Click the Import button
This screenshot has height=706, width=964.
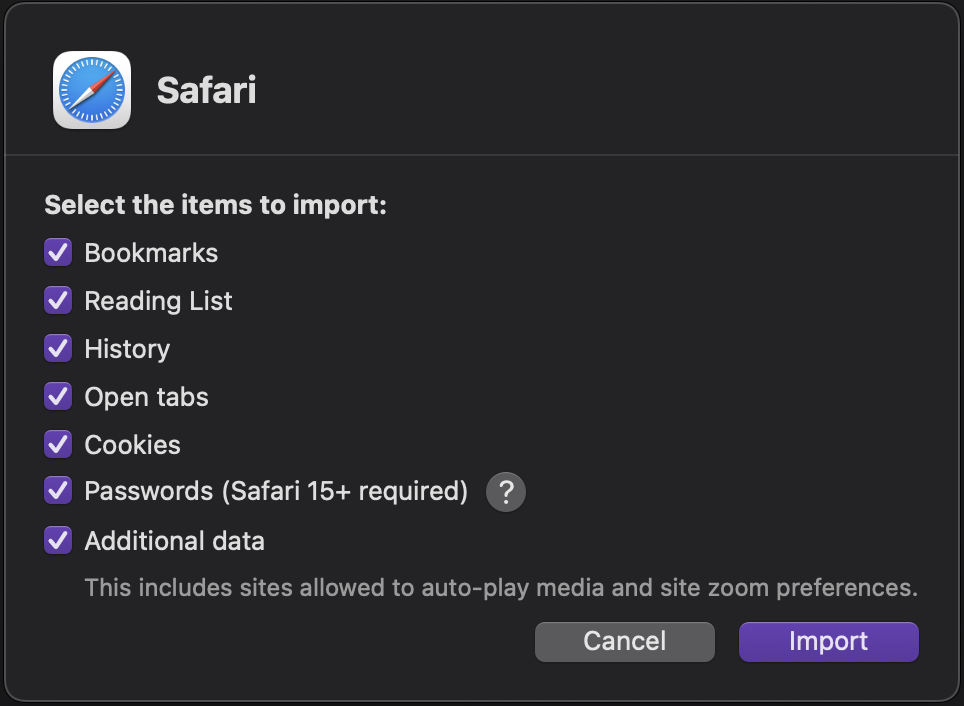click(828, 641)
